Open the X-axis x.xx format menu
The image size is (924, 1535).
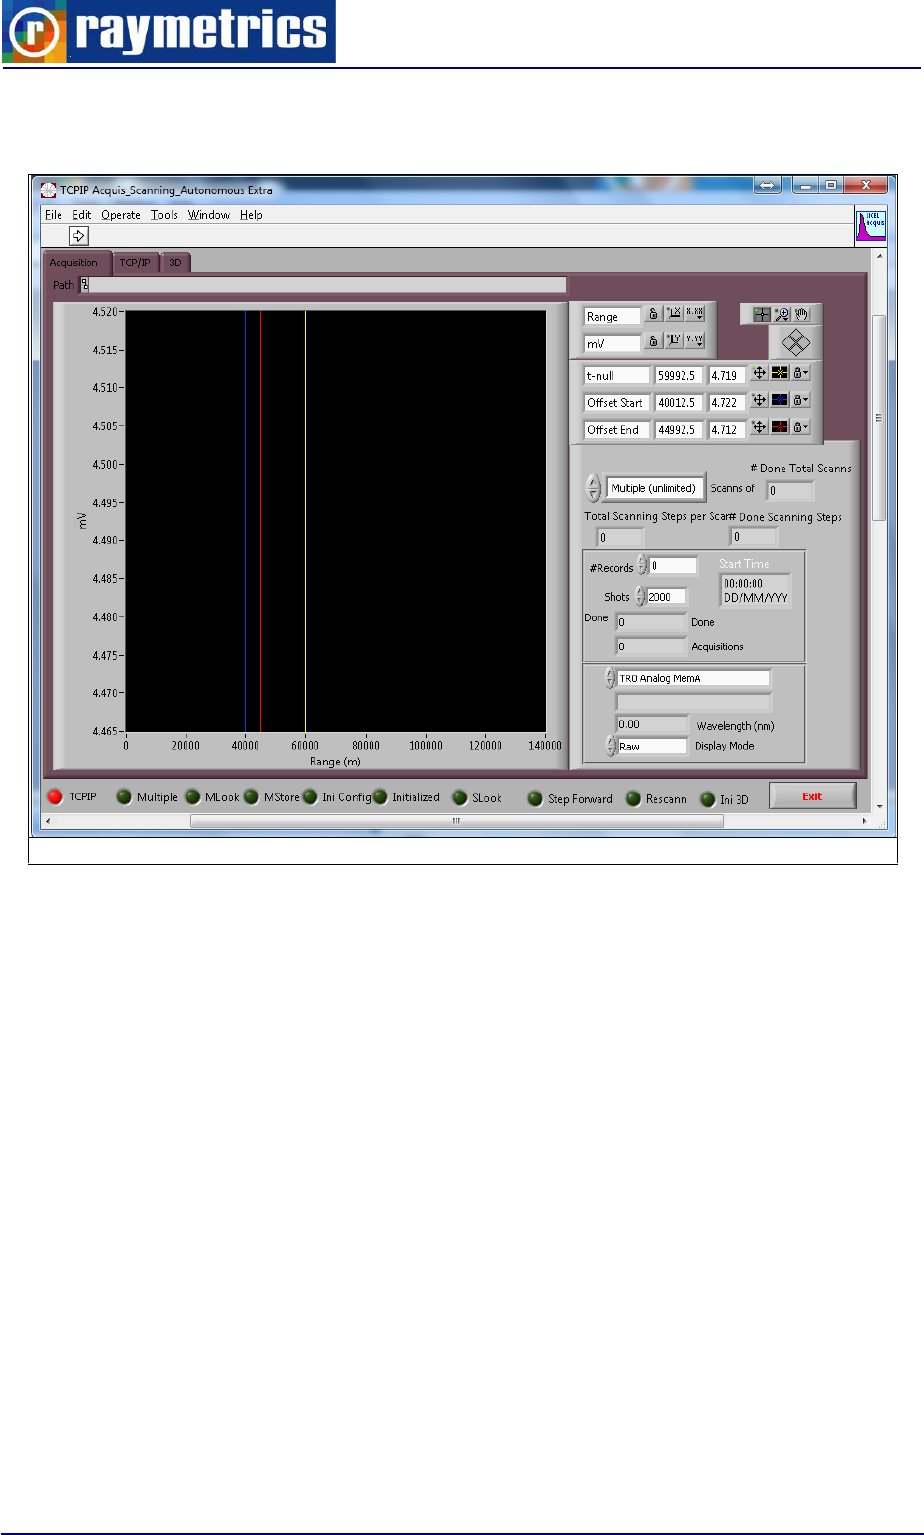click(694, 314)
